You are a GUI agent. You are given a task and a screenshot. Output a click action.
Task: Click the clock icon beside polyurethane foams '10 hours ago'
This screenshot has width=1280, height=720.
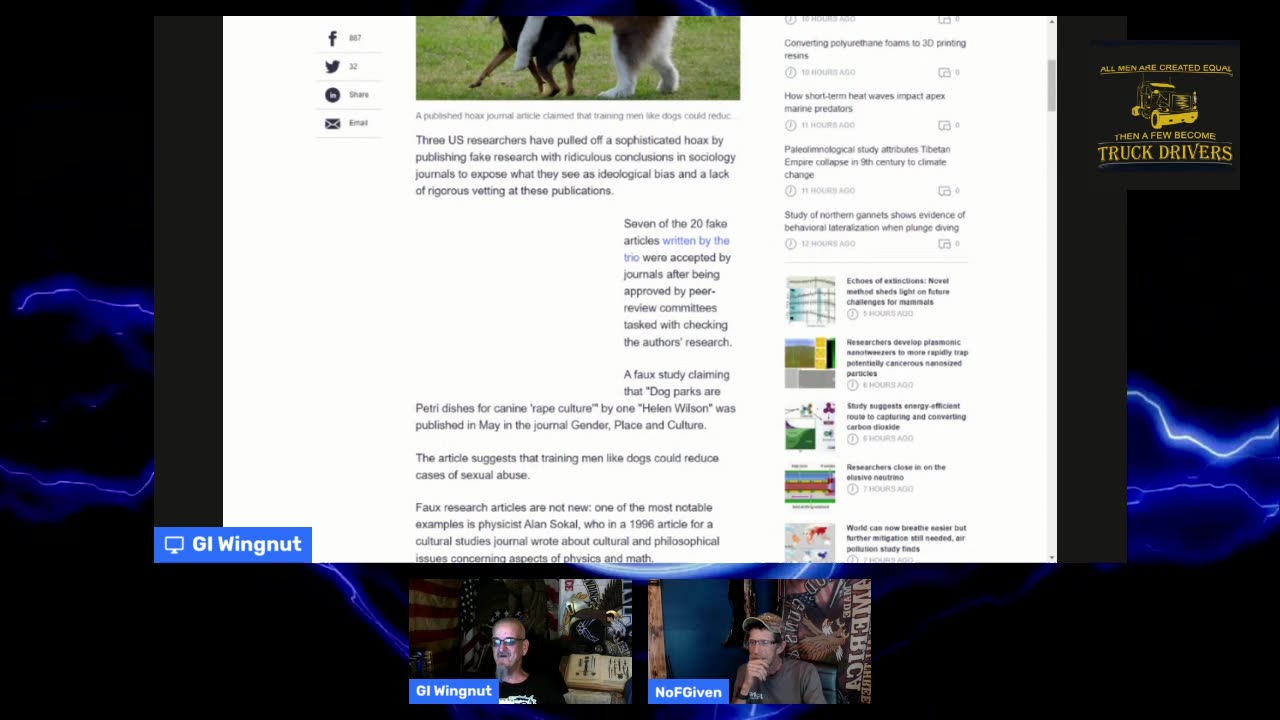pos(790,73)
